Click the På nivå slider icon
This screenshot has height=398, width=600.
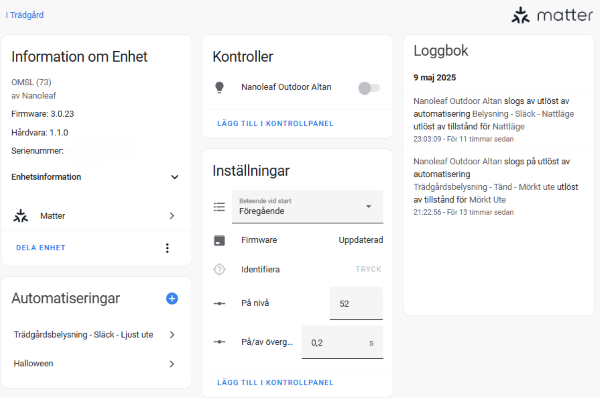pos(219,303)
